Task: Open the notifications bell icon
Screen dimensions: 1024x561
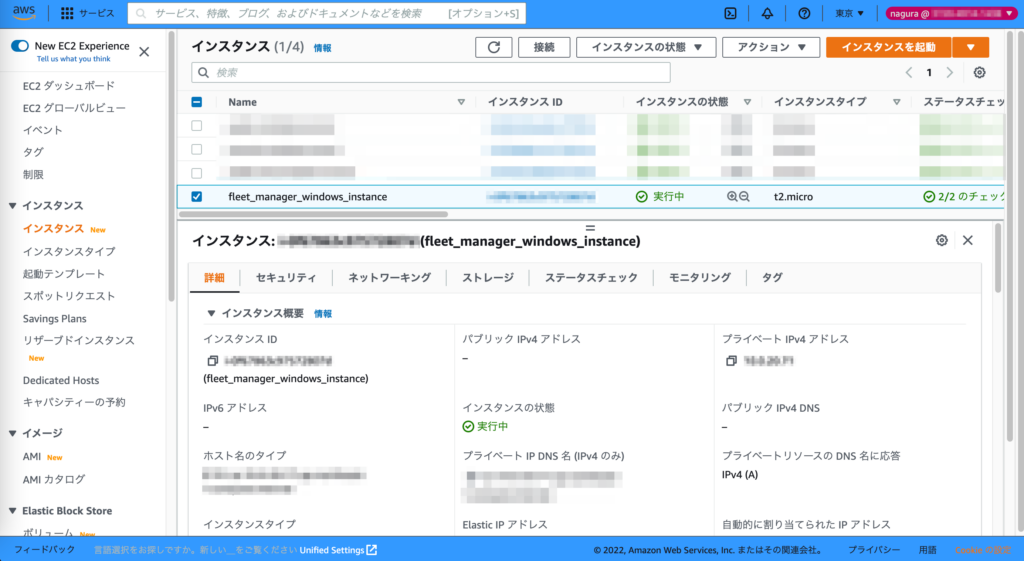Action: (x=767, y=13)
